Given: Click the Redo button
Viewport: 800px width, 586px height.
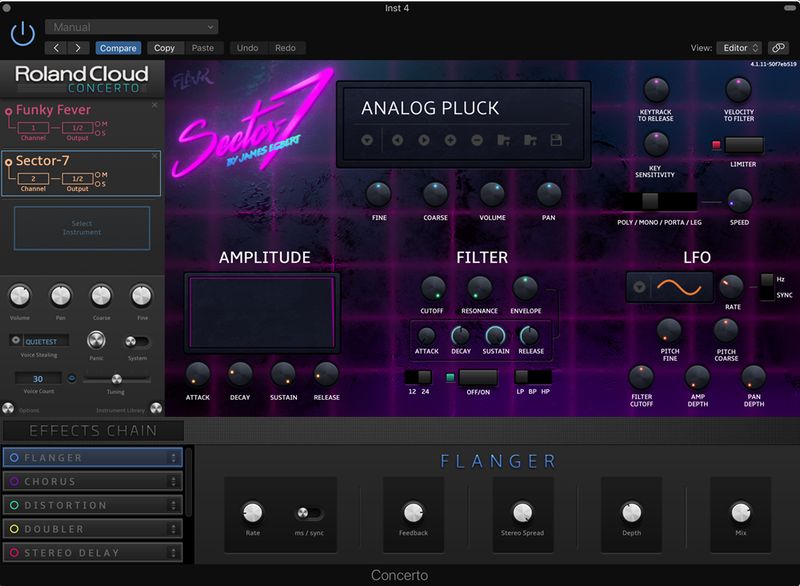Looking at the screenshot, I should click(x=285, y=48).
